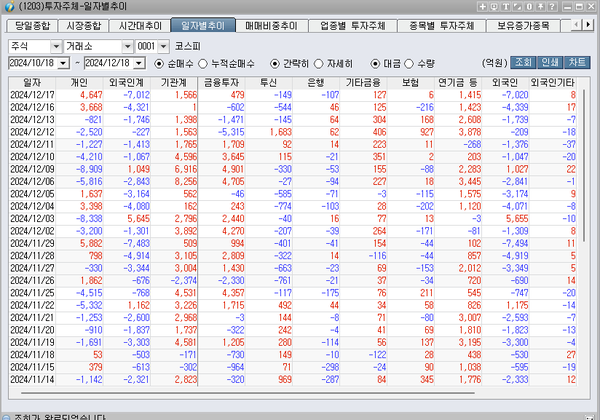Open the start date 2024/10/18 picker
This screenshot has height=420, width=600.
64,63
